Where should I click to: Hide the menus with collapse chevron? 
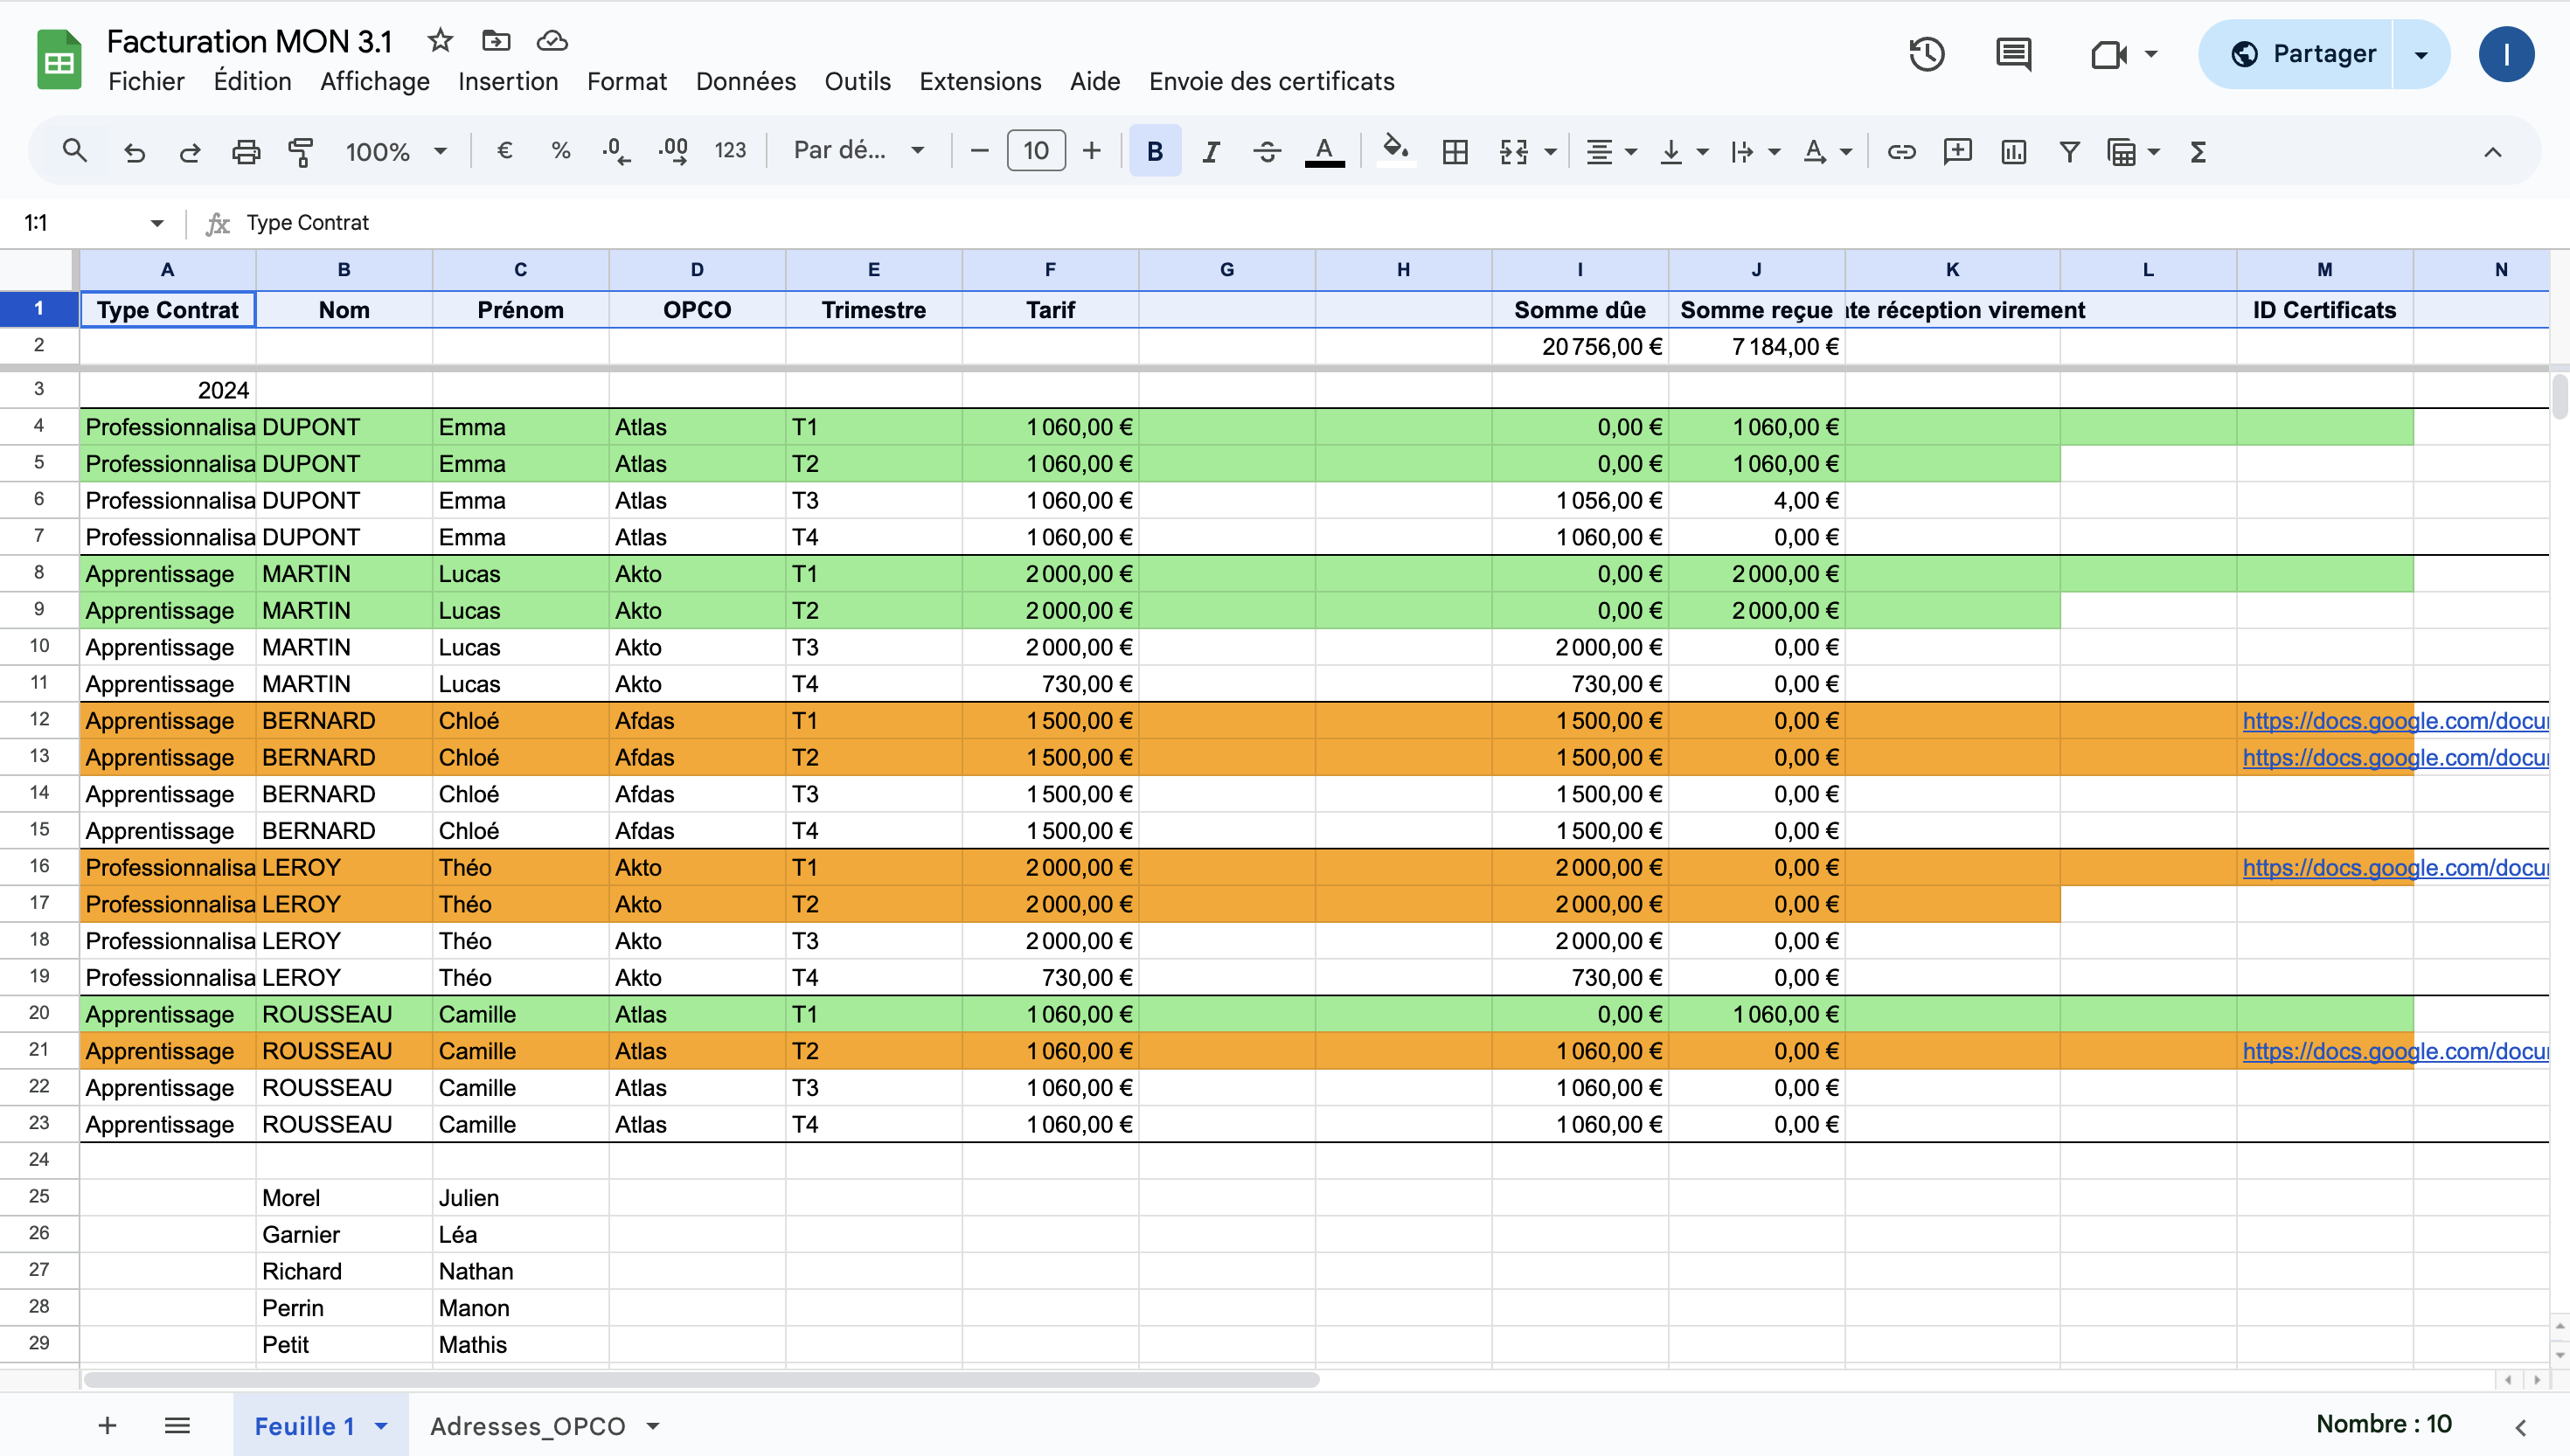coord(2492,152)
